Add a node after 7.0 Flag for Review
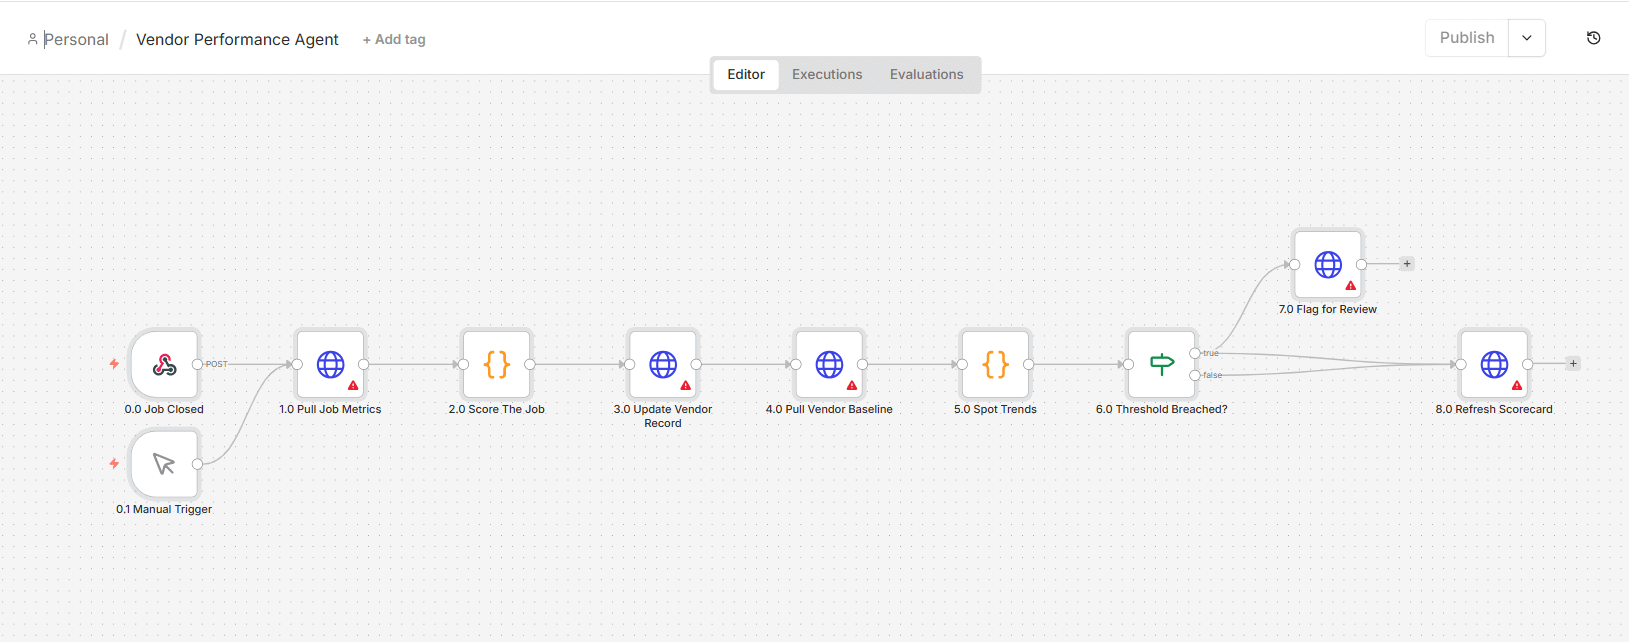This screenshot has height=642, width=1629. (1407, 264)
